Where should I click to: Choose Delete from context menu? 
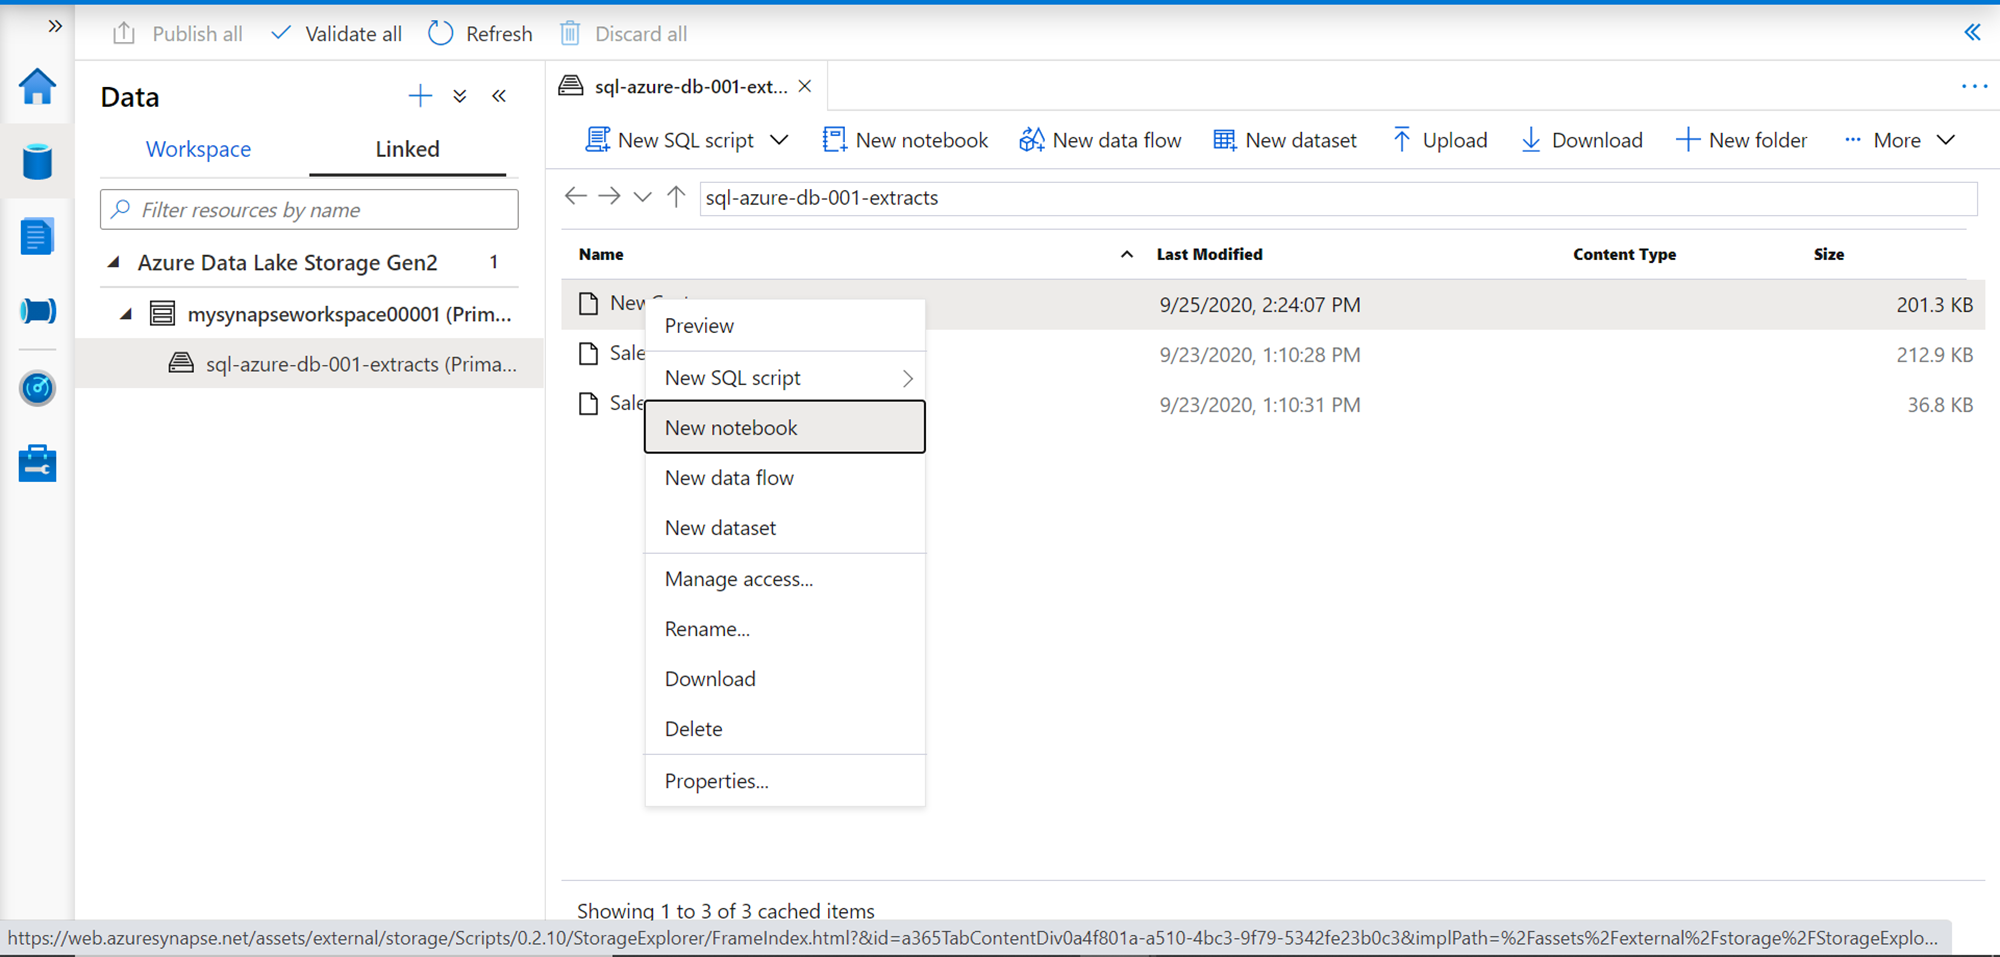point(785,729)
